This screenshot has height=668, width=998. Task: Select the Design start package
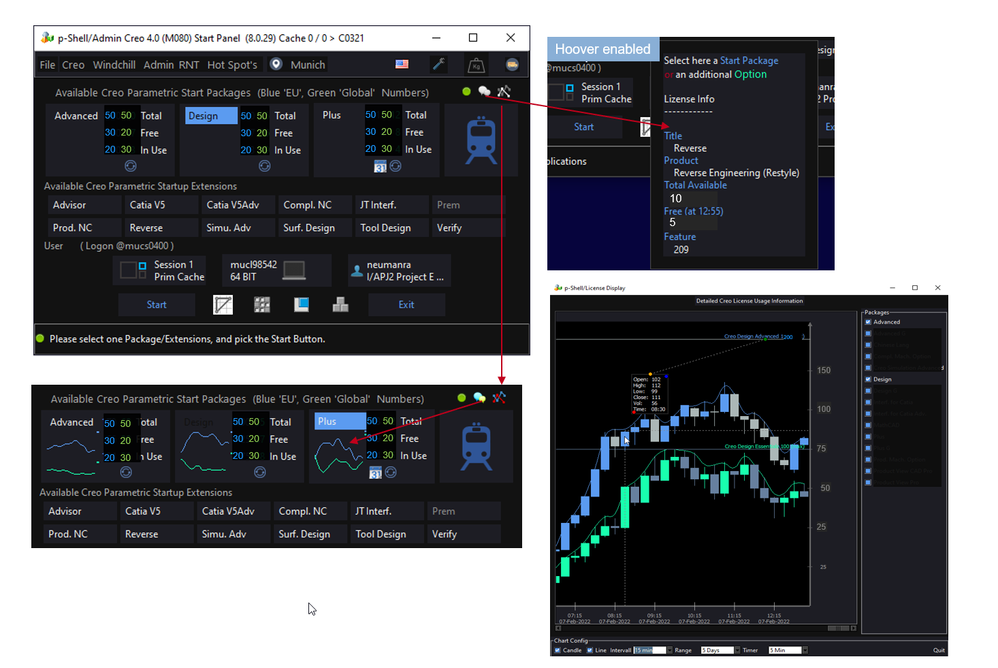[211, 116]
